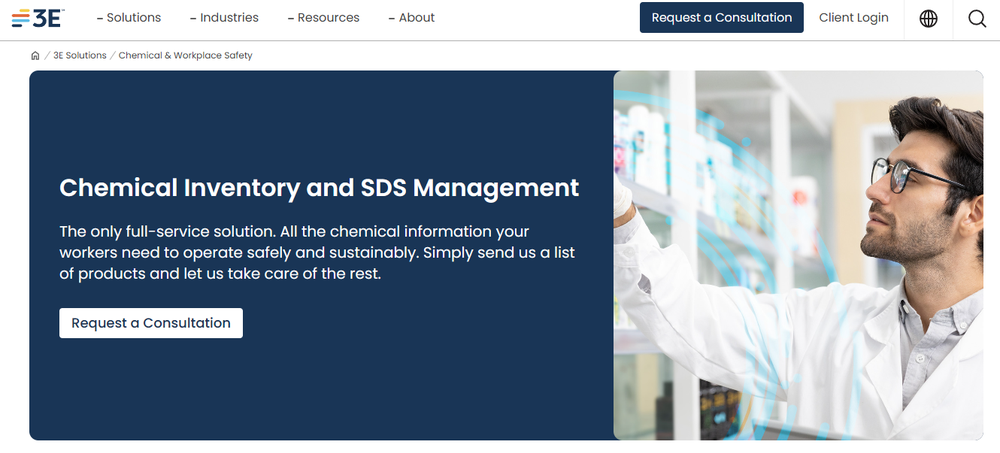Click the dash icon beside Solutions
Screen dimensions: 1000x453
(100, 18)
